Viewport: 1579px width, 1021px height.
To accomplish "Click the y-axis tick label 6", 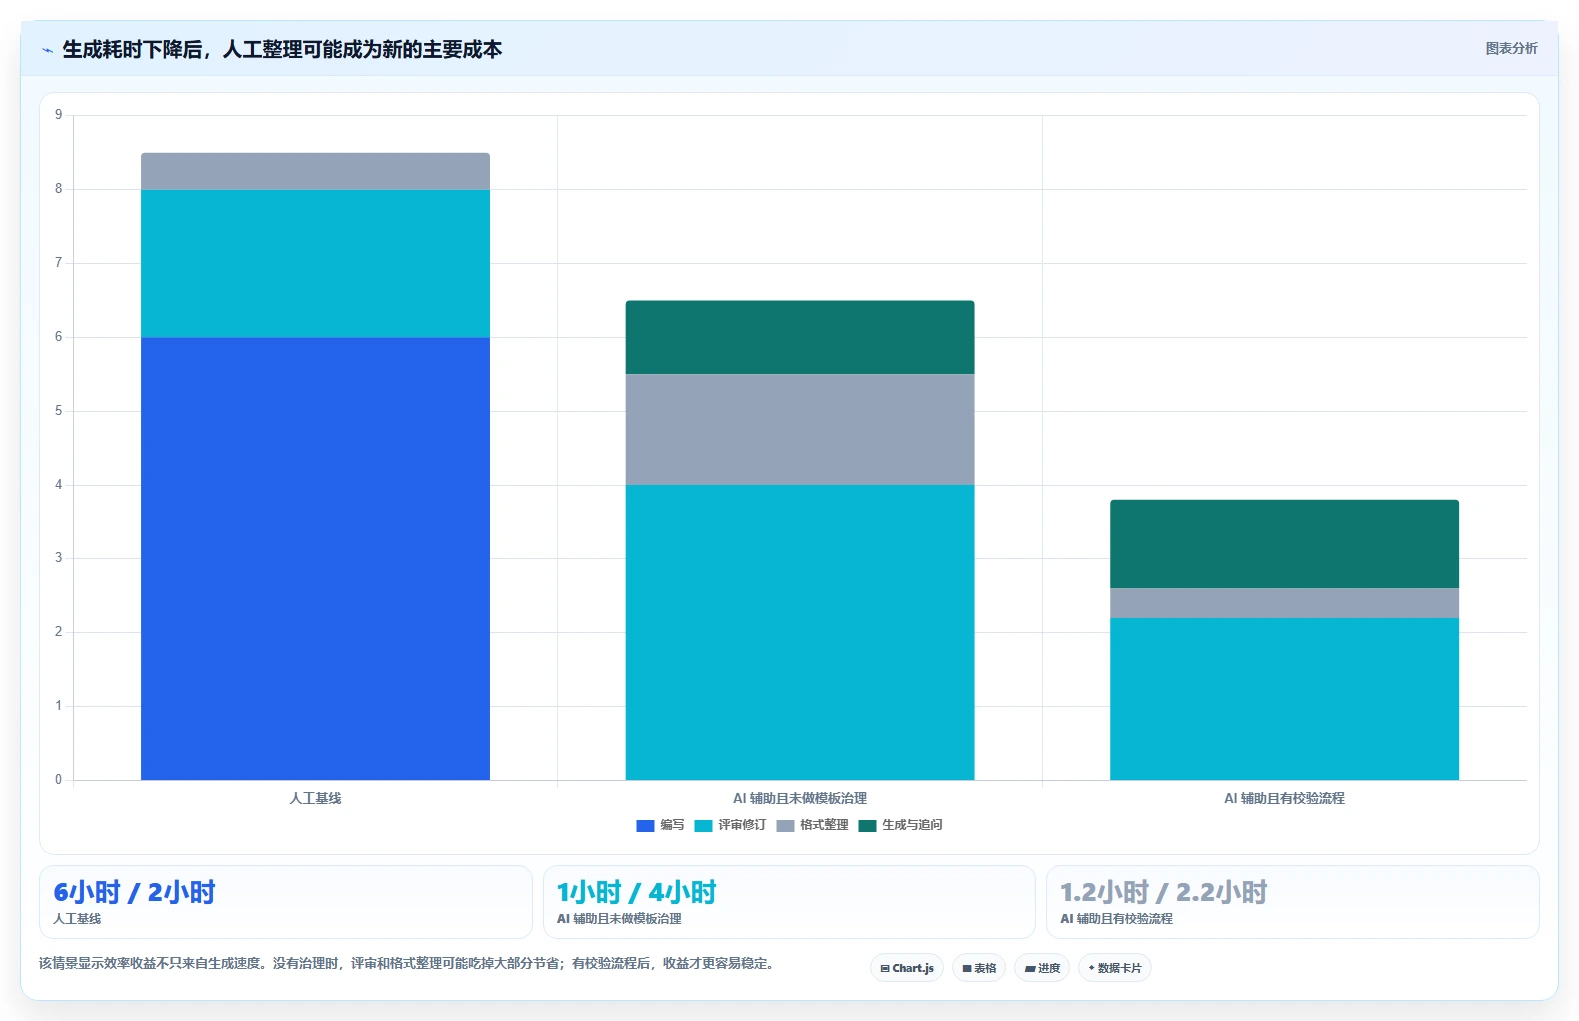I will [58, 337].
